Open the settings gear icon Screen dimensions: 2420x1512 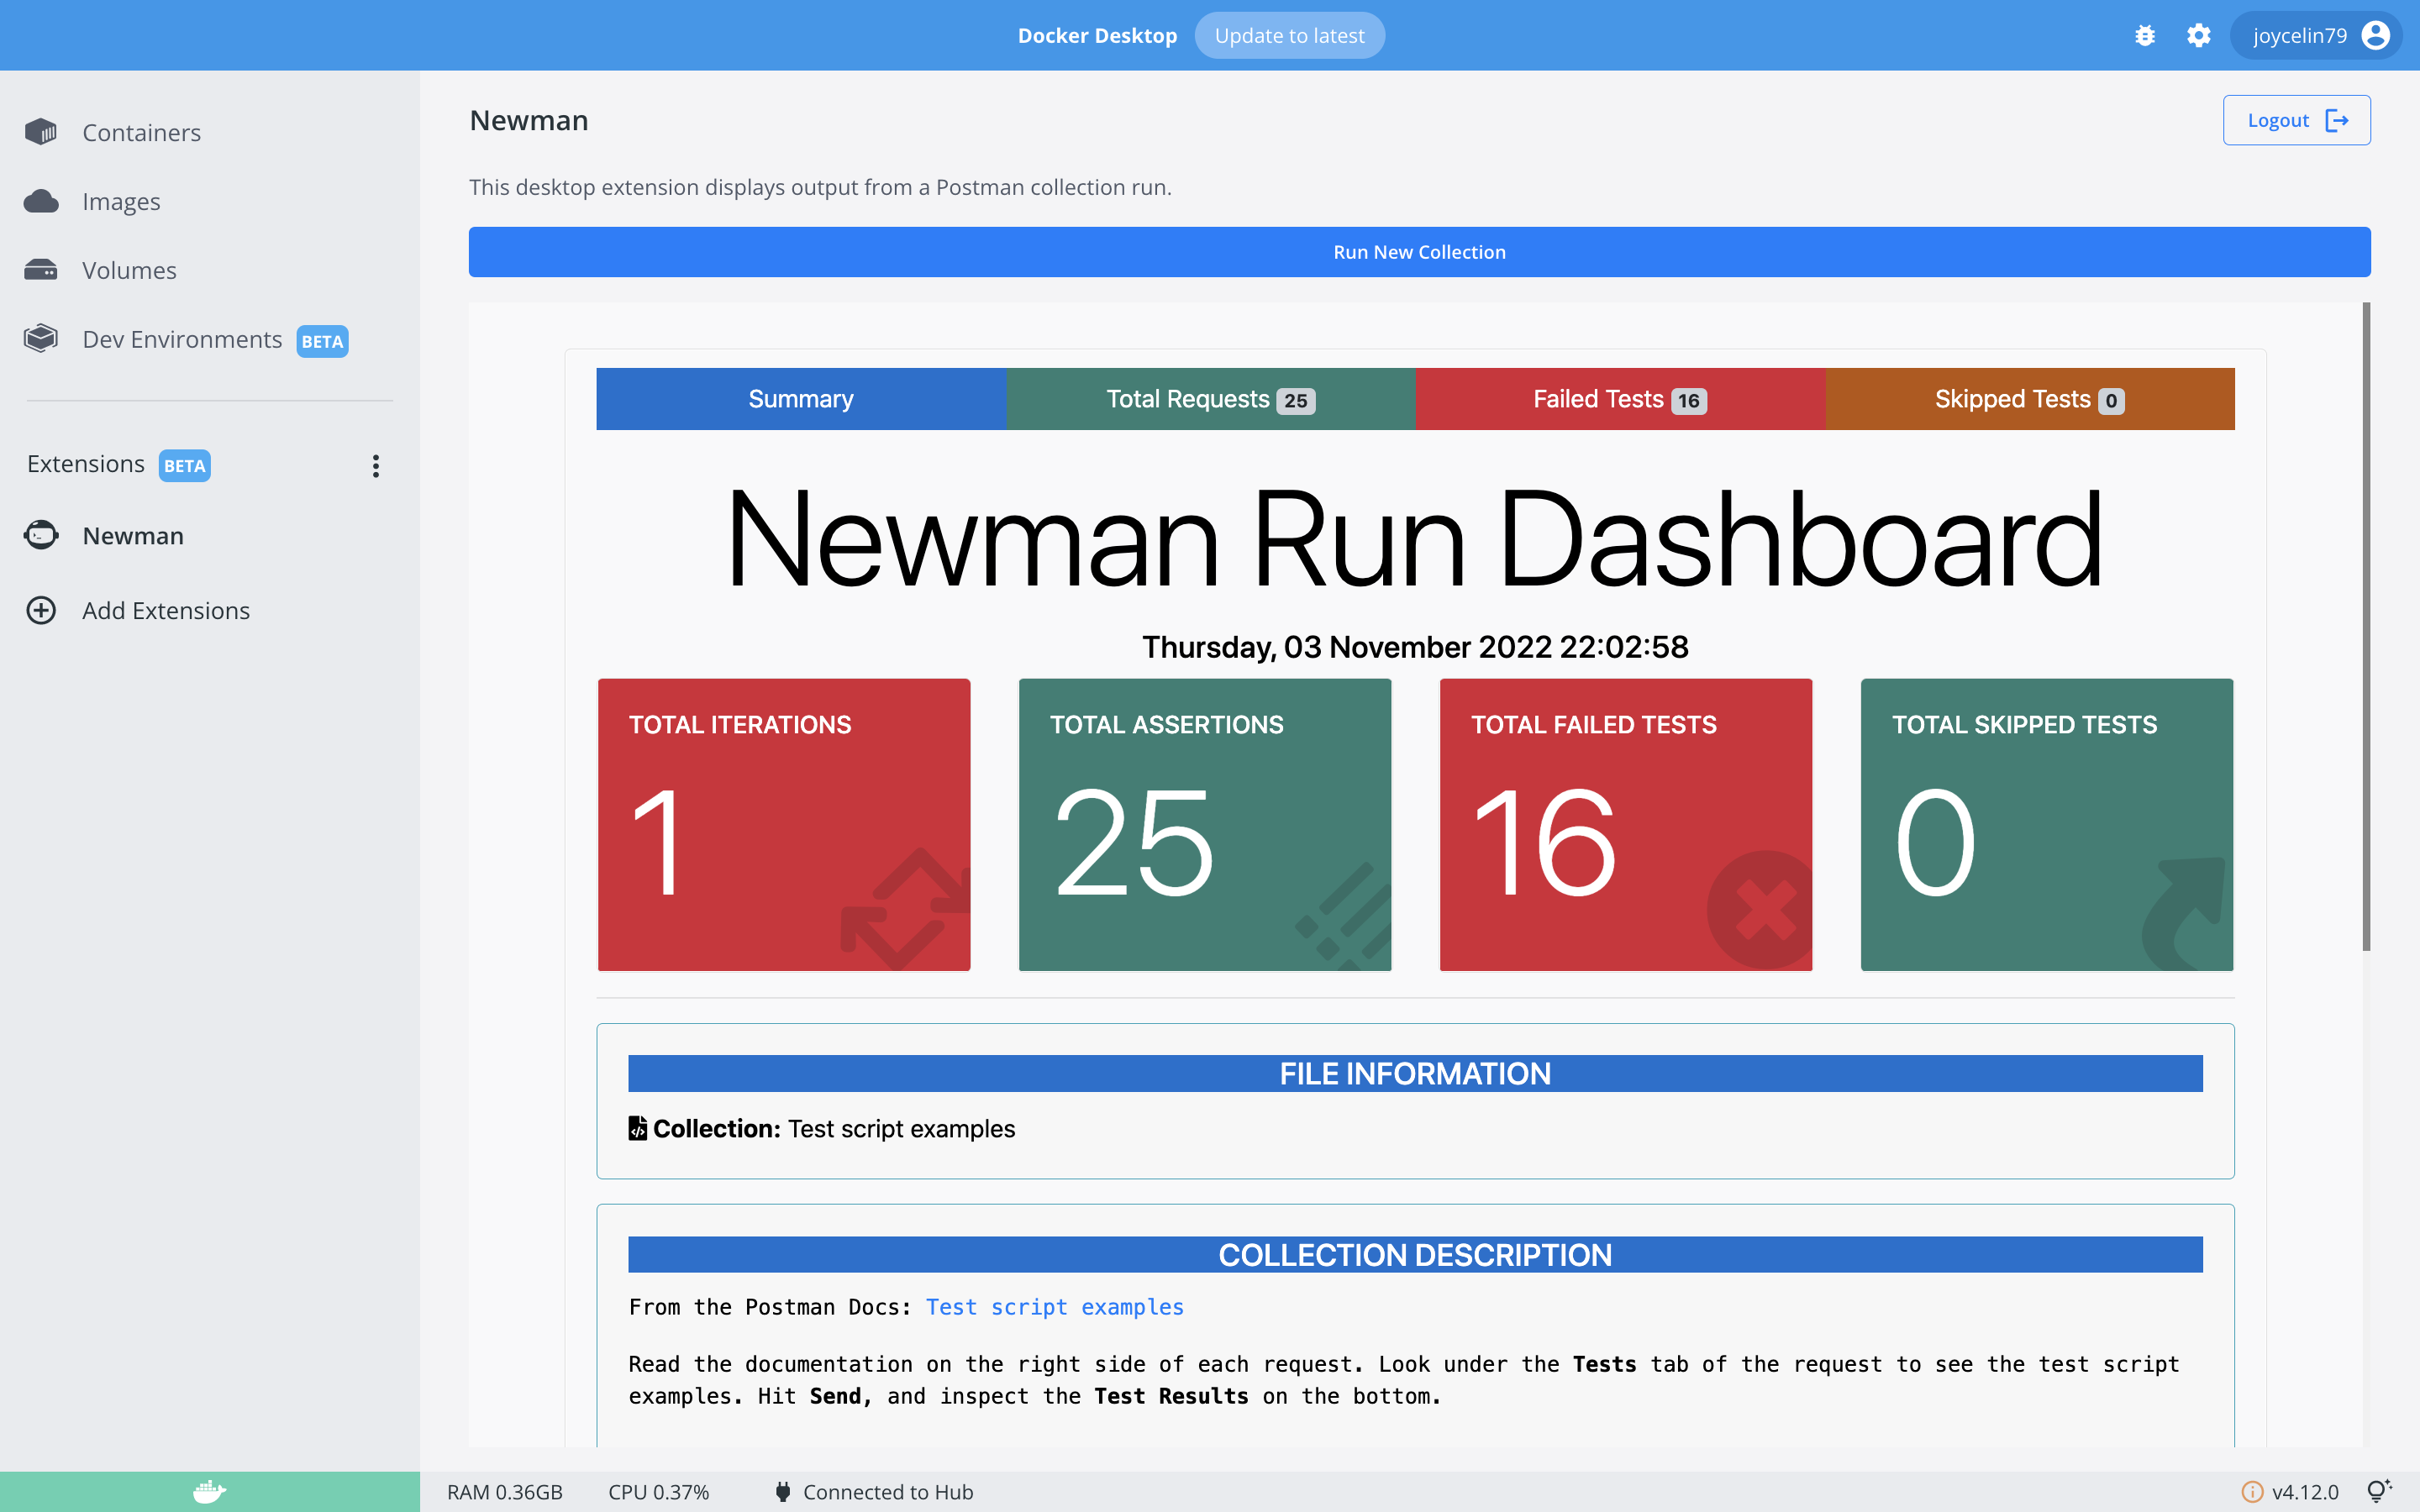(2198, 36)
